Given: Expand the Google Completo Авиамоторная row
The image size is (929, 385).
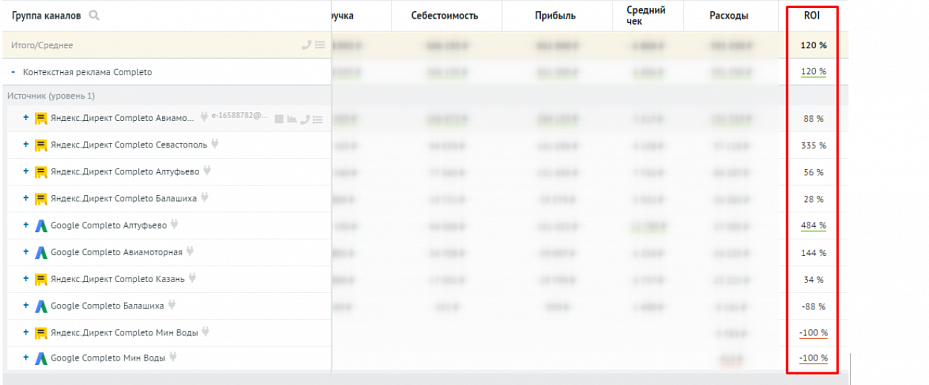Looking at the screenshot, I should click(25, 252).
